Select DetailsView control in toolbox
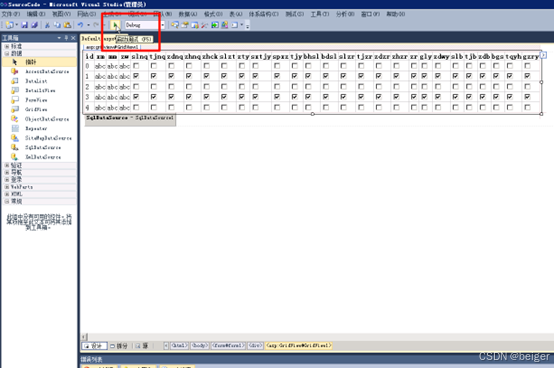 tap(39, 91)
